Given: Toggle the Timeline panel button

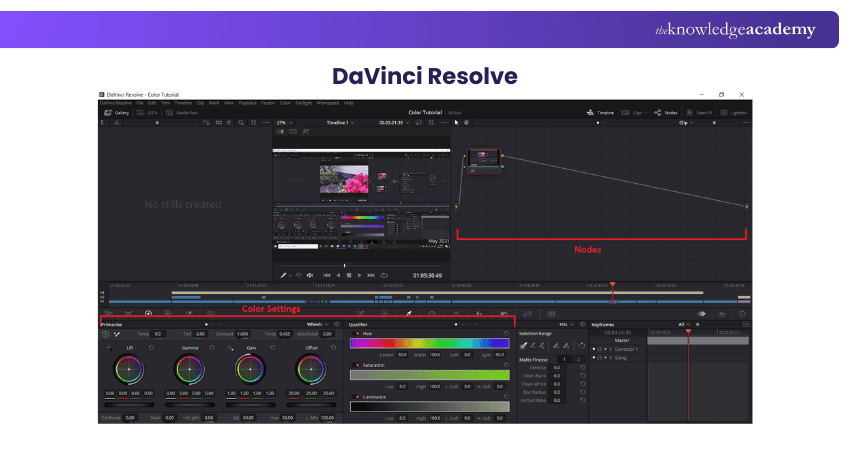Looking at the screenshot, I should coord(600,113).
